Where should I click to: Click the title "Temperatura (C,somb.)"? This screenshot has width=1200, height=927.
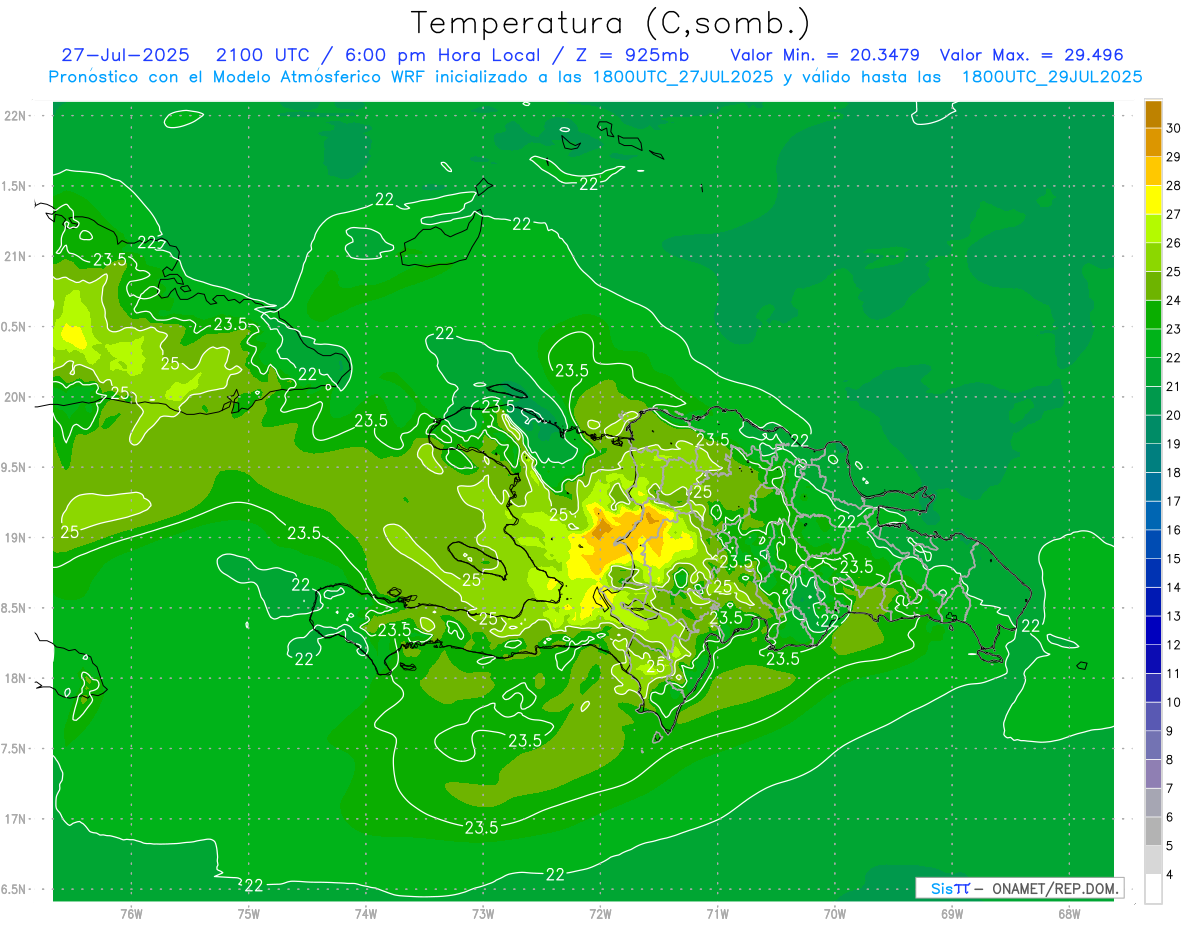(x=611, y=23)
